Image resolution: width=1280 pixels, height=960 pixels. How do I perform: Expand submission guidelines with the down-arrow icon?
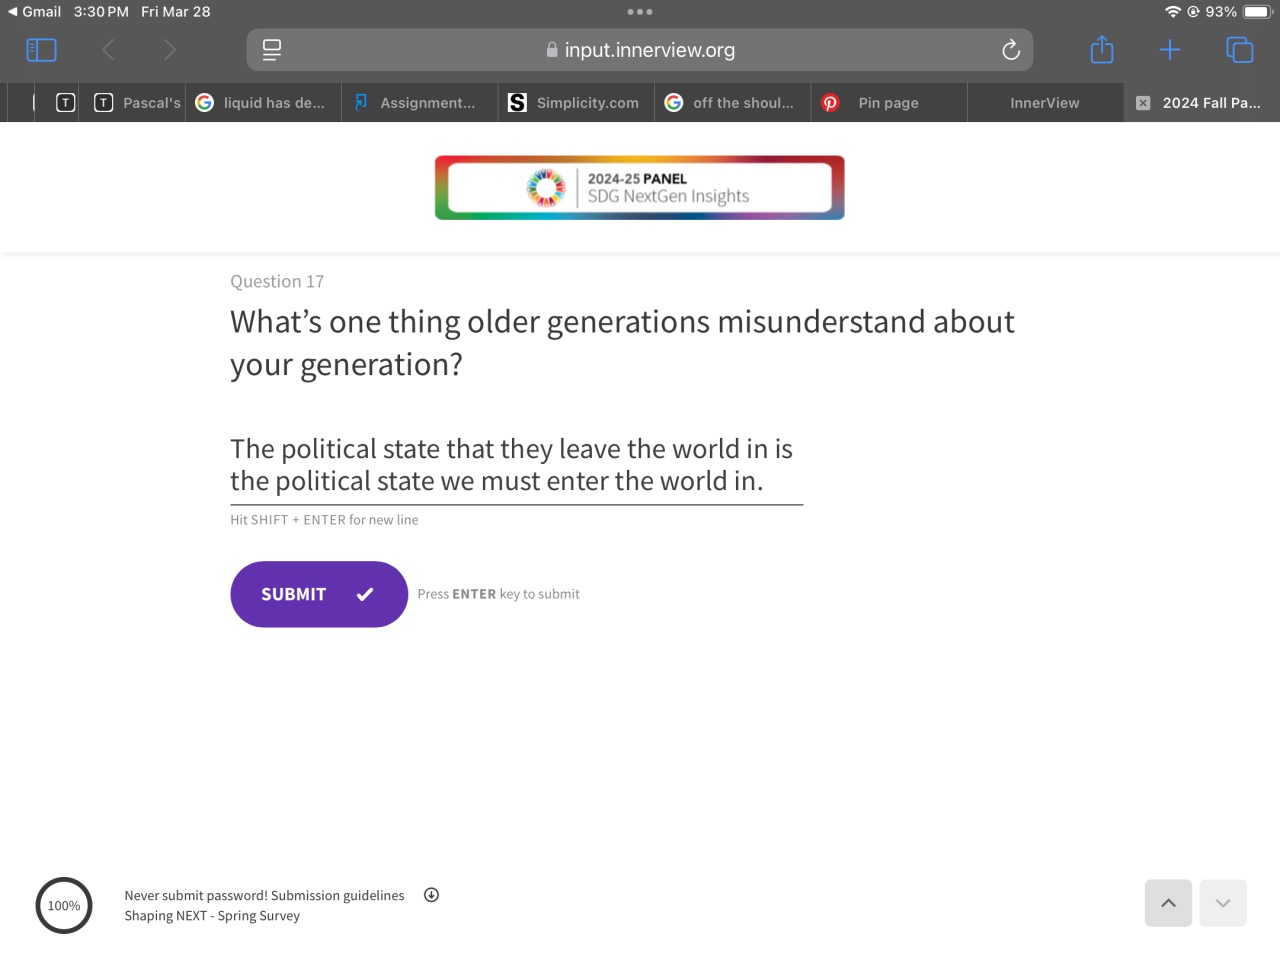click(x=431, y=895)
